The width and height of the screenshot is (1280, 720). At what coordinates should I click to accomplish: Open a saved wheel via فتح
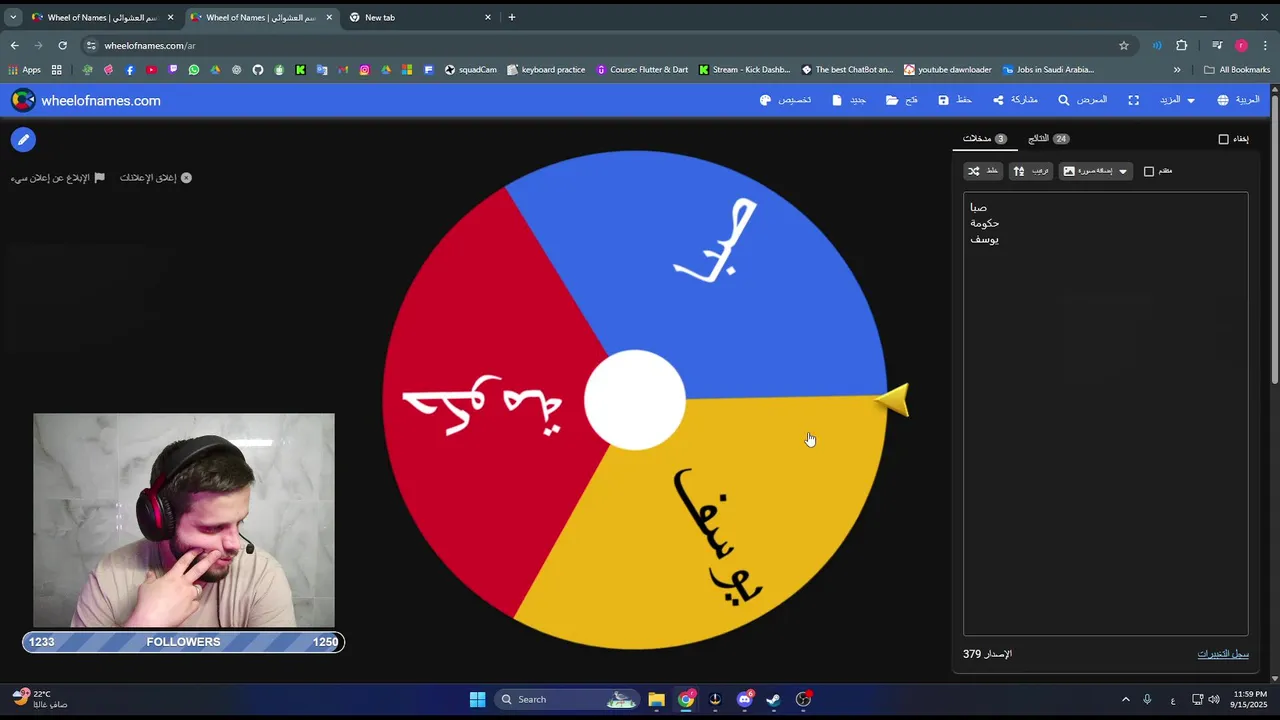point(902,100)
